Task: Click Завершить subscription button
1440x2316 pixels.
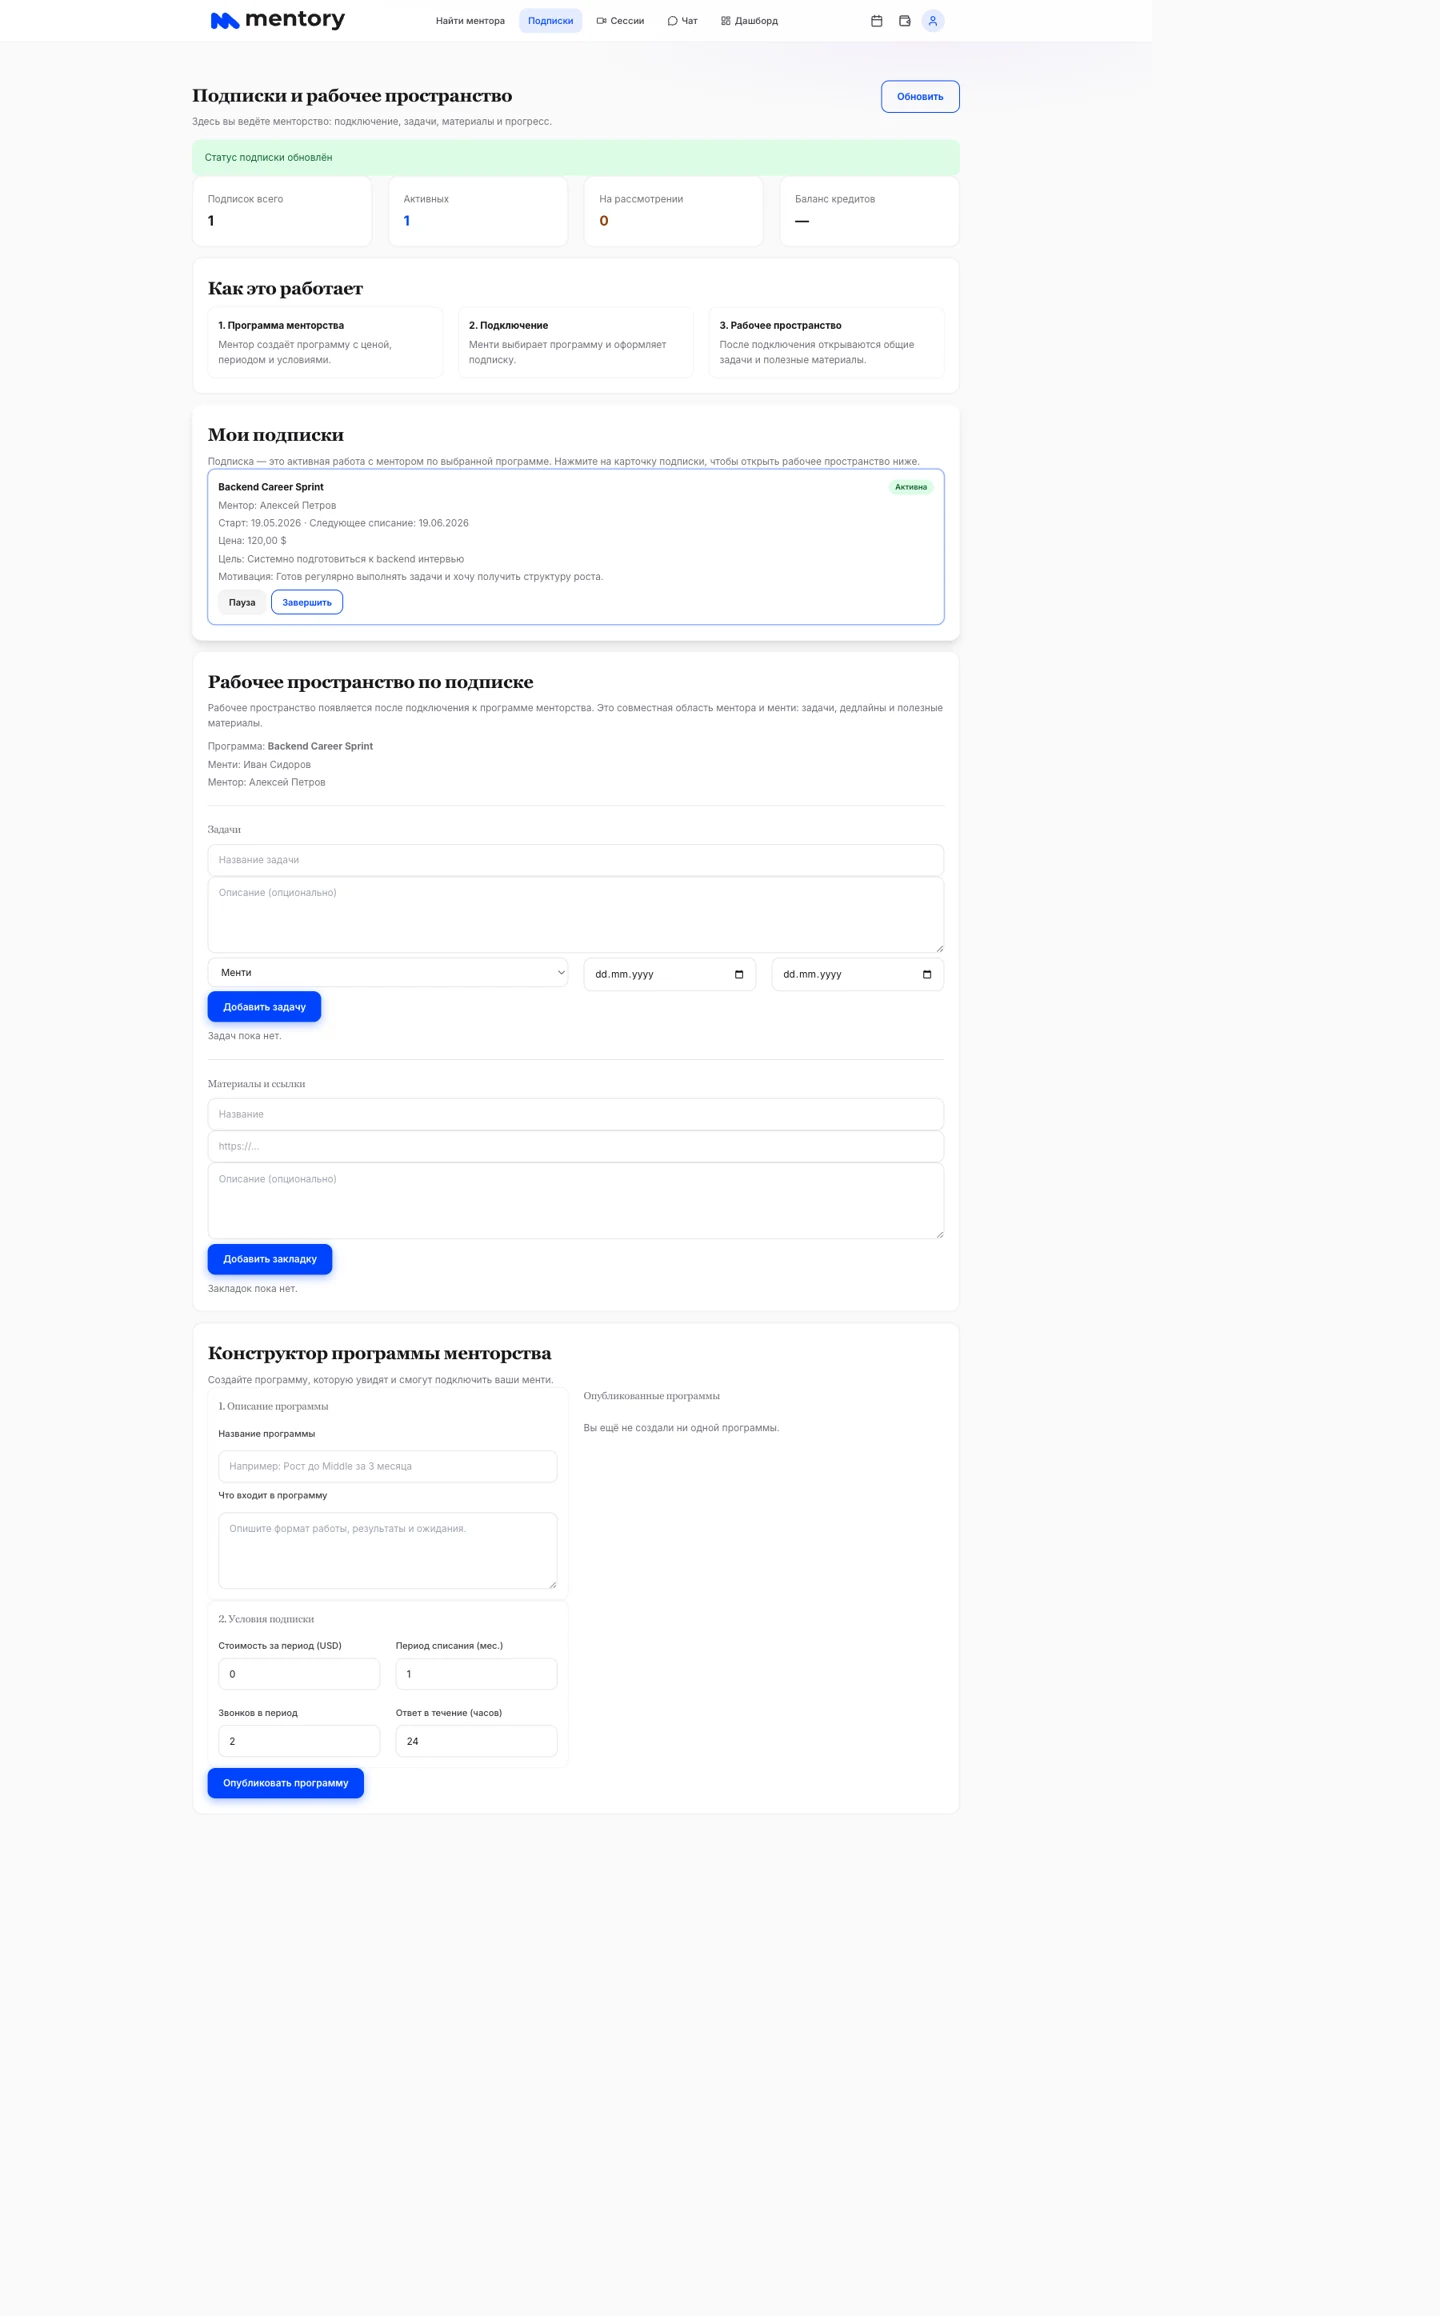Action: point(307,602)
